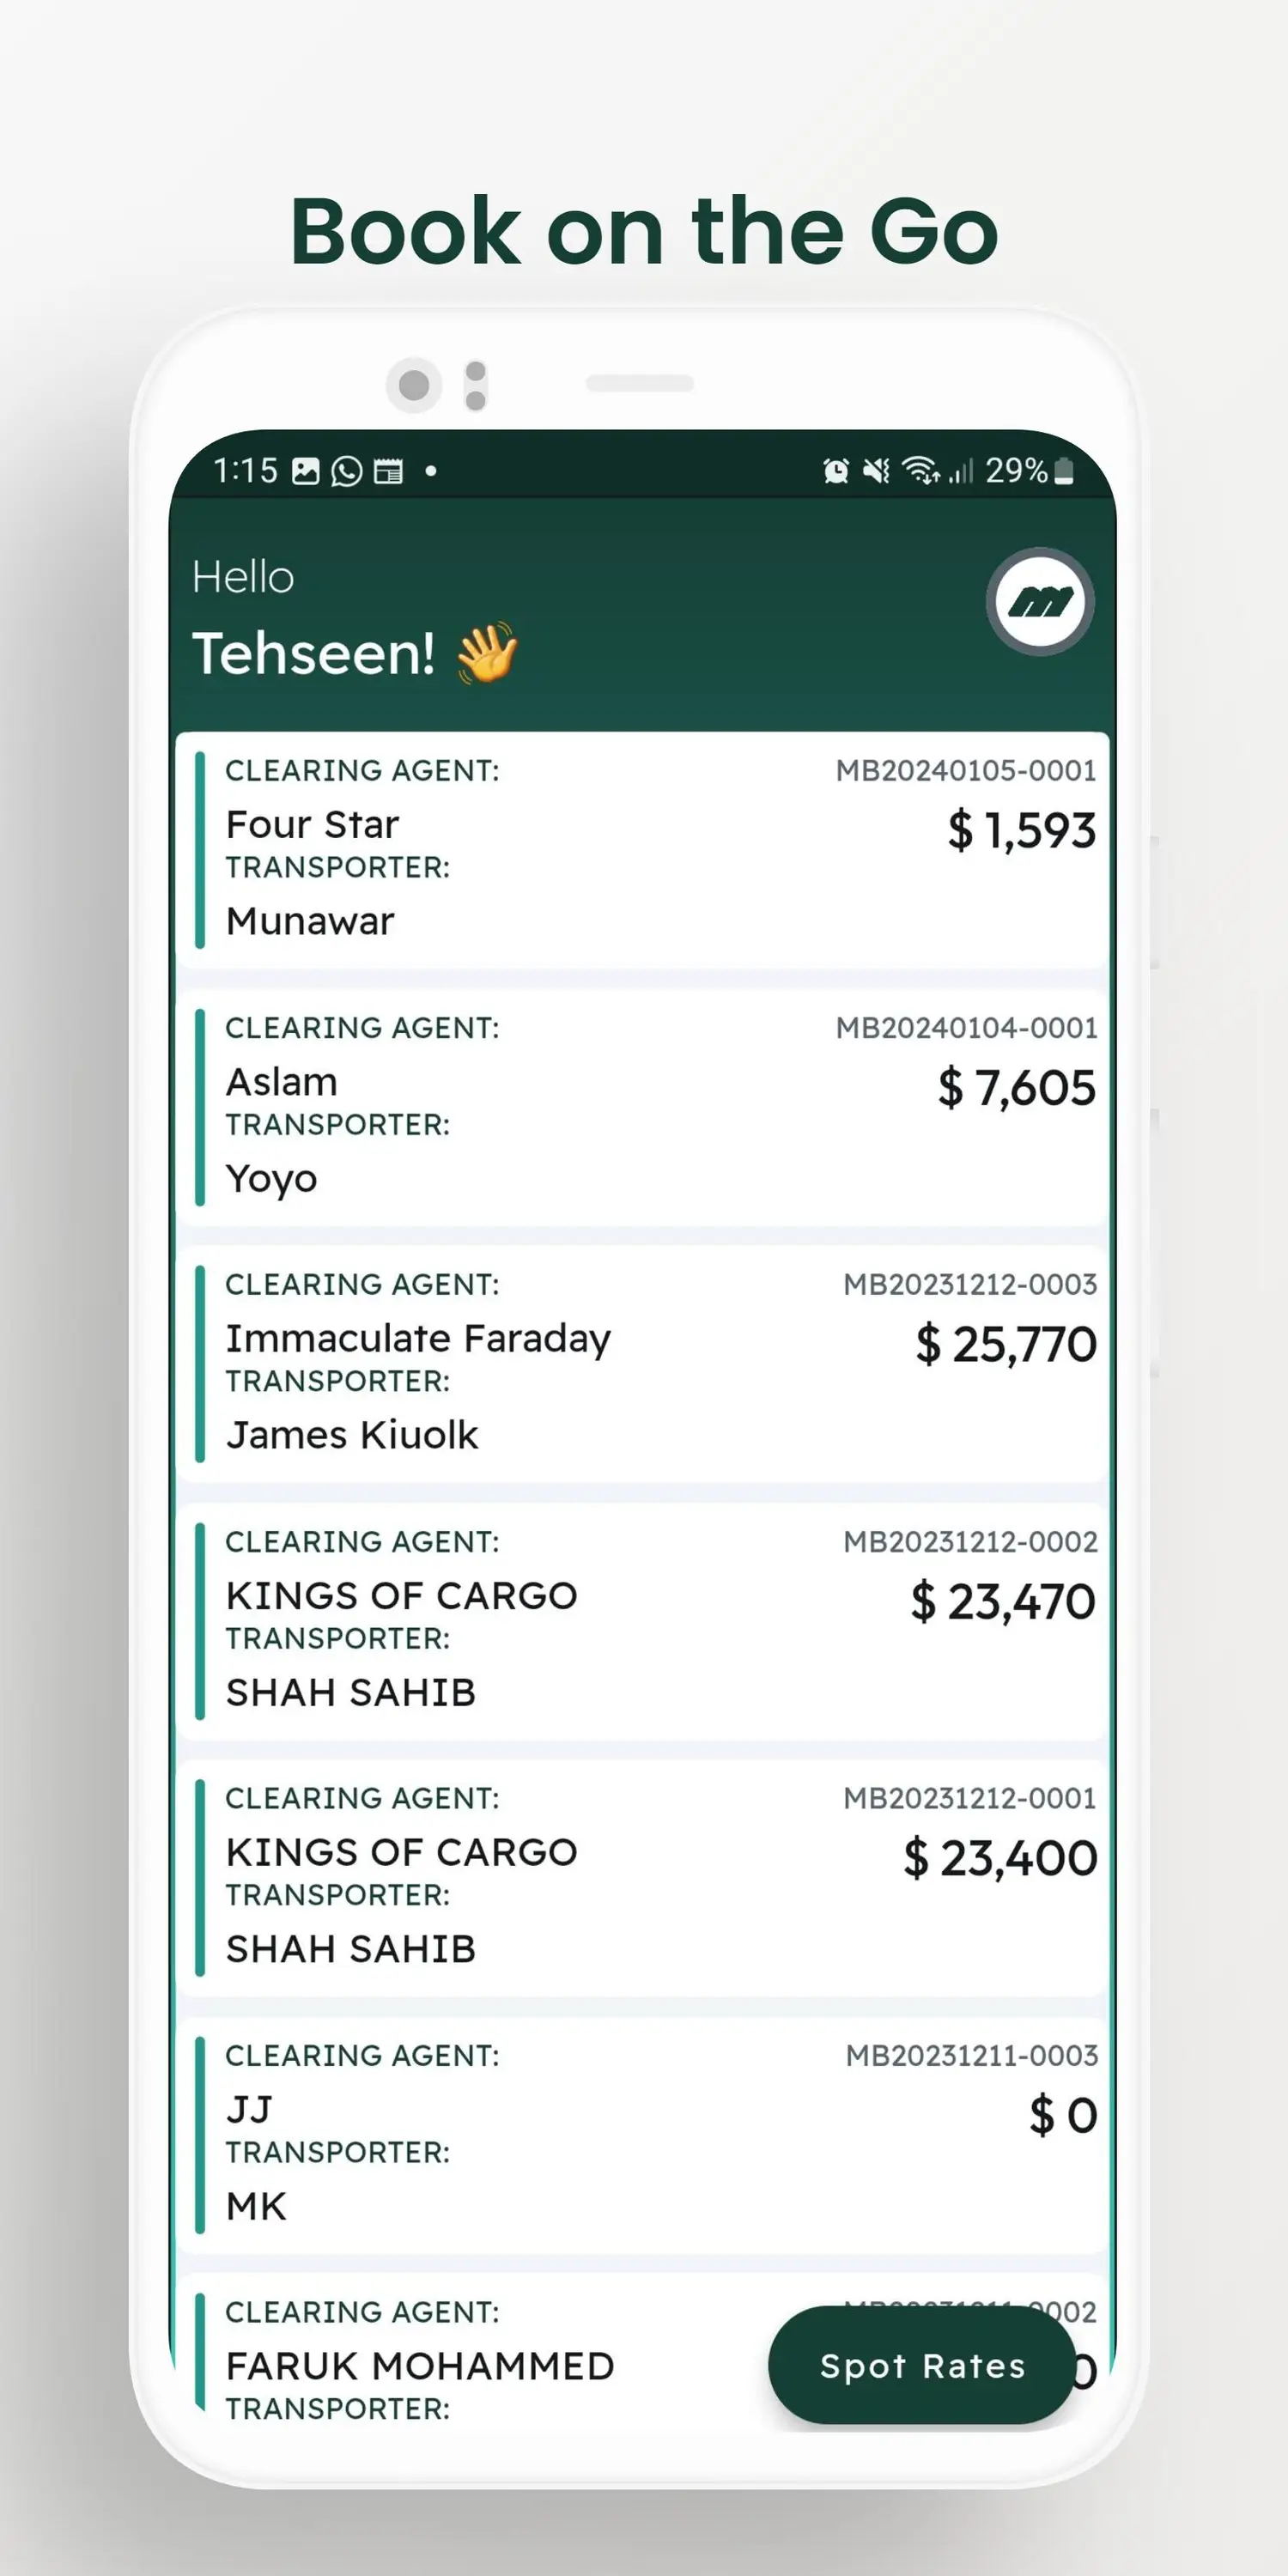Open booking MB20240105-0001

click(965, 771)
